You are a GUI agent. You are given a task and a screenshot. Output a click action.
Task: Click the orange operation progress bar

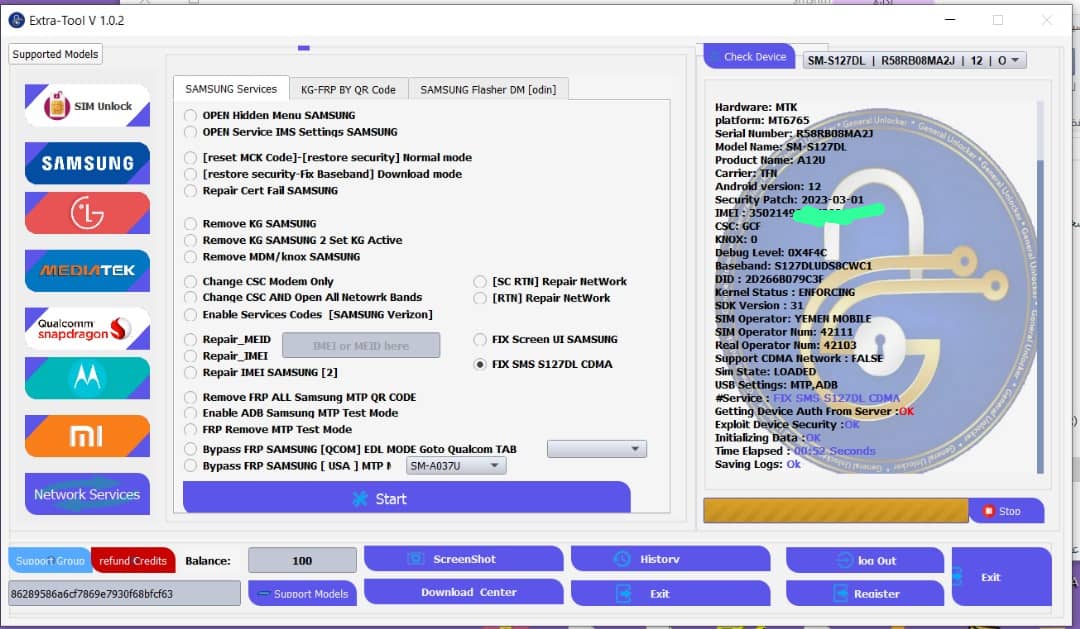(835, 510)
